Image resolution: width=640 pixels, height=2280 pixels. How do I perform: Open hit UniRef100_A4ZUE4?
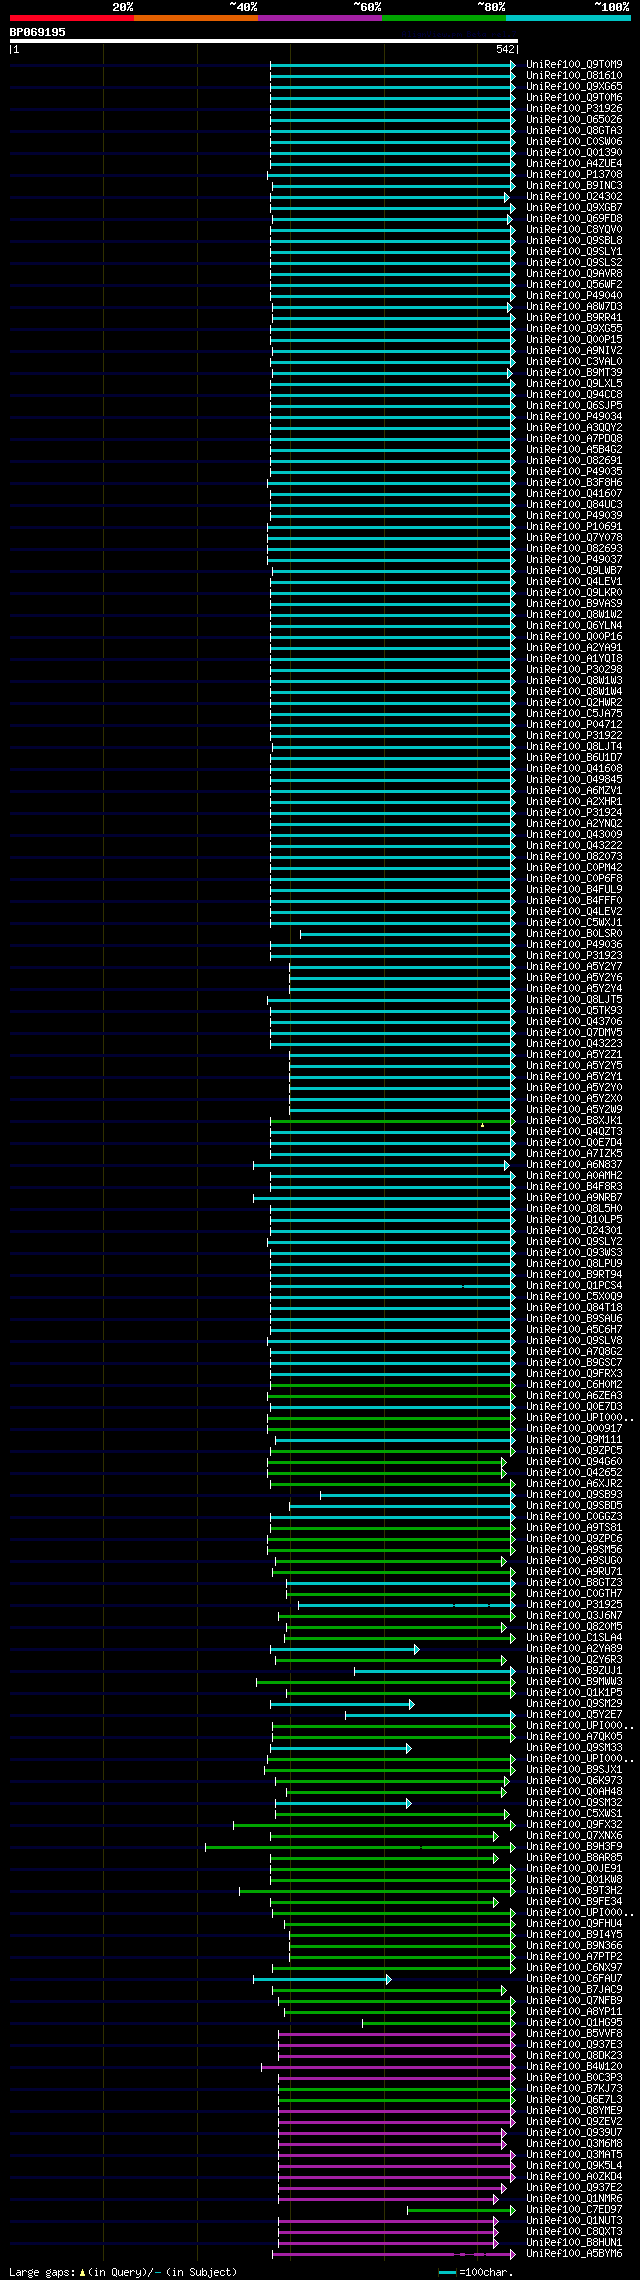pos(574,164)
